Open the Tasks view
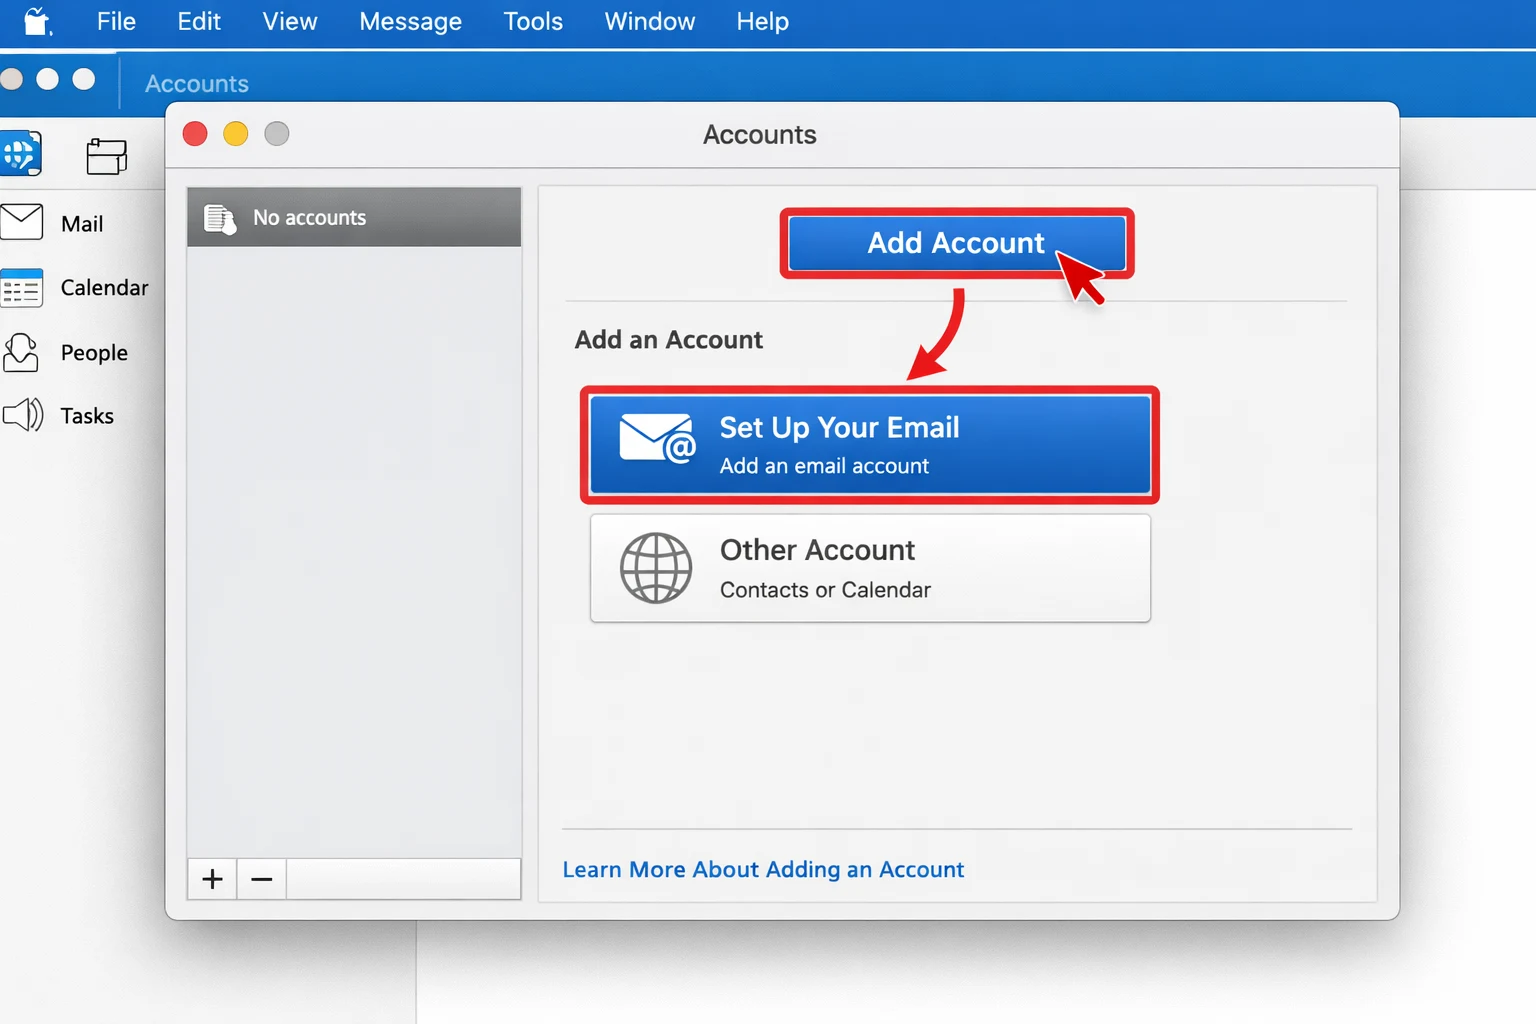Image resolution: width=1536 pixels, height=1024 pixels. [x=86, y=415]
